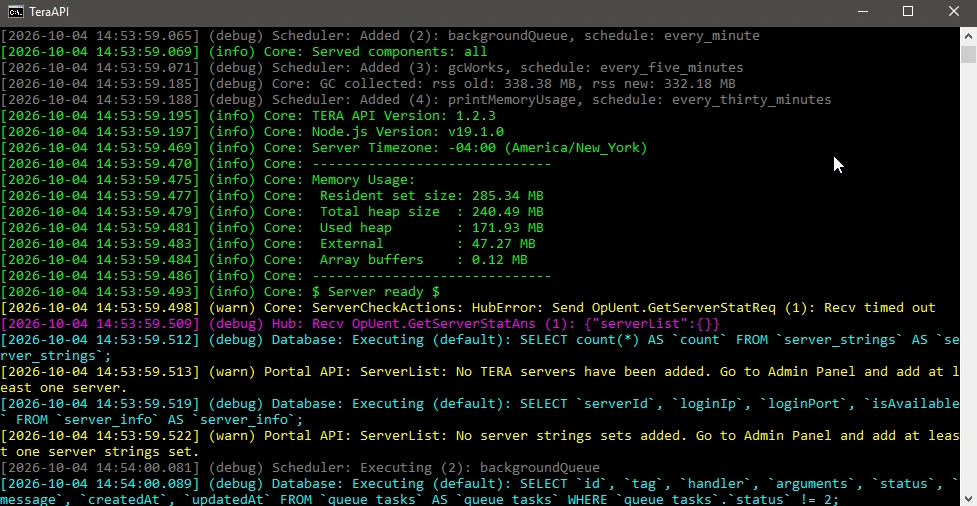This screenshot has width=977, height=506.
Task: Click 'Scheduler: Executing (2): backgroundQueue' line
Action: click(300, 467)
